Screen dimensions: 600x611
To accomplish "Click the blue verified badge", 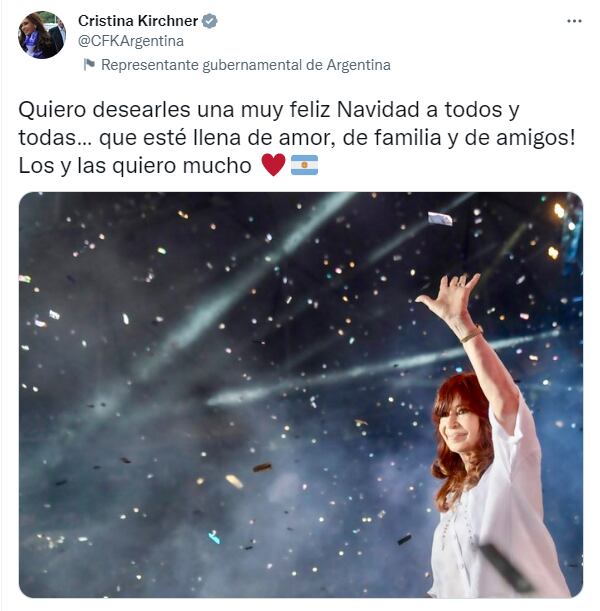I will coord(210,21).
